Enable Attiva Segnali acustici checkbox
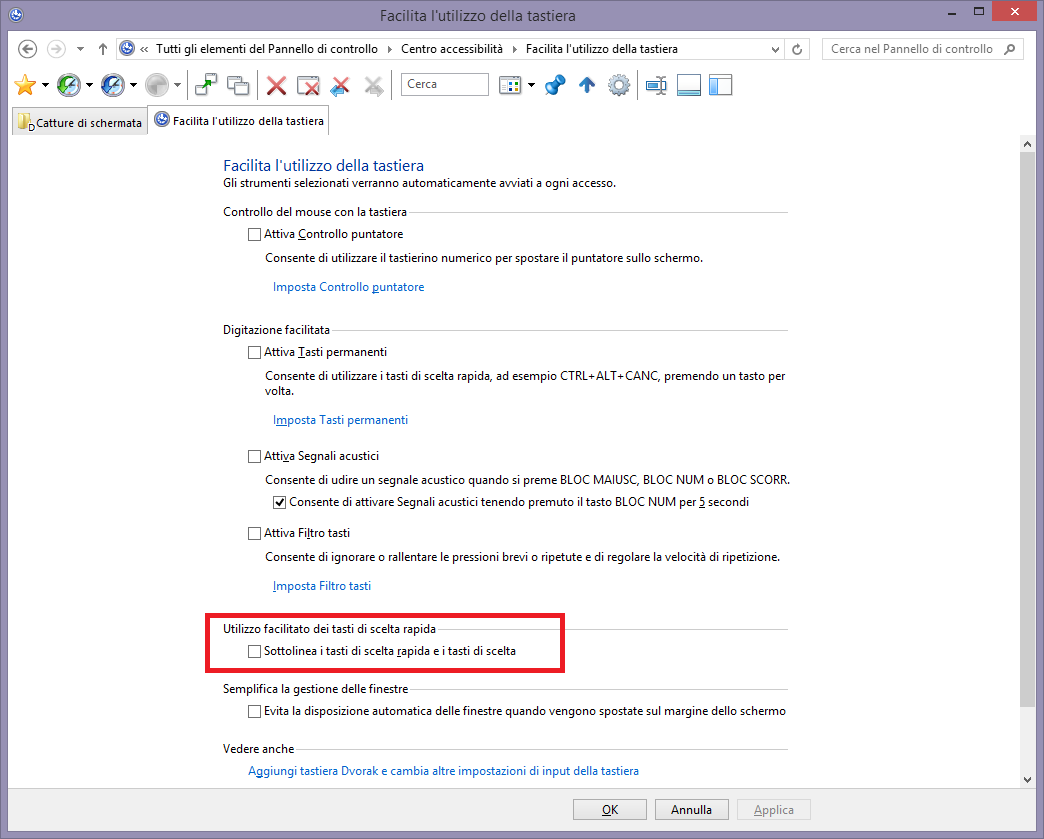Screen dimensions: 1044x839 pyautogui.click(x=254, y=456)
